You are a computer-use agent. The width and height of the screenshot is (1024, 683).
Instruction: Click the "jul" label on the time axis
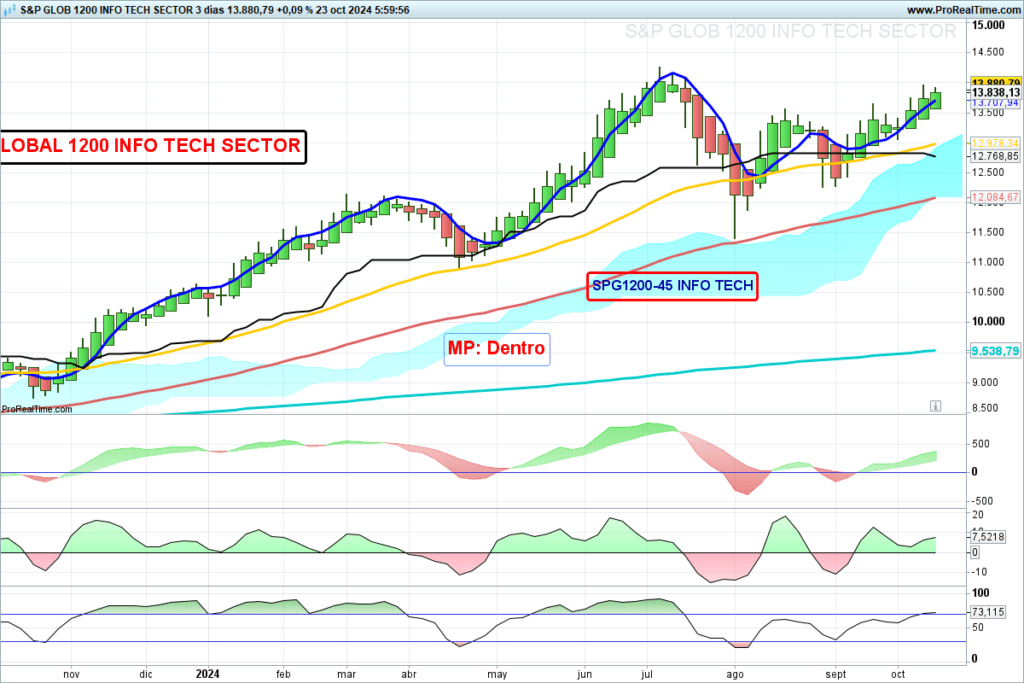tap(647, 674)
